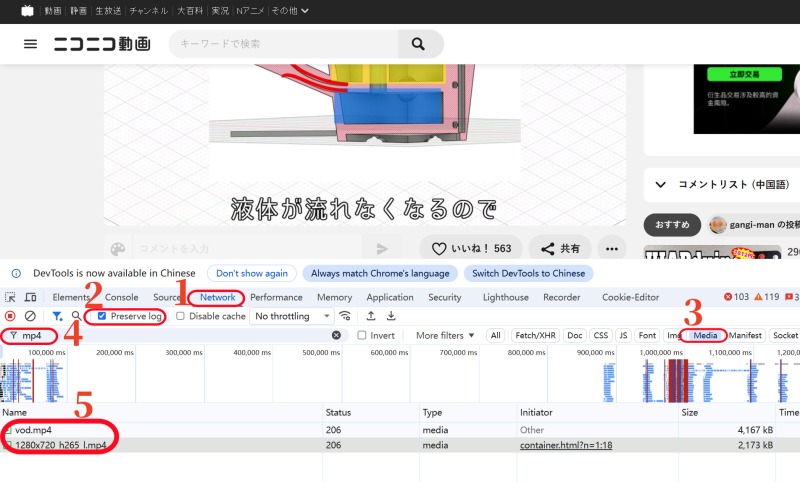Select the Manifest type filter

pyautogui.click(x=745, y=335)
